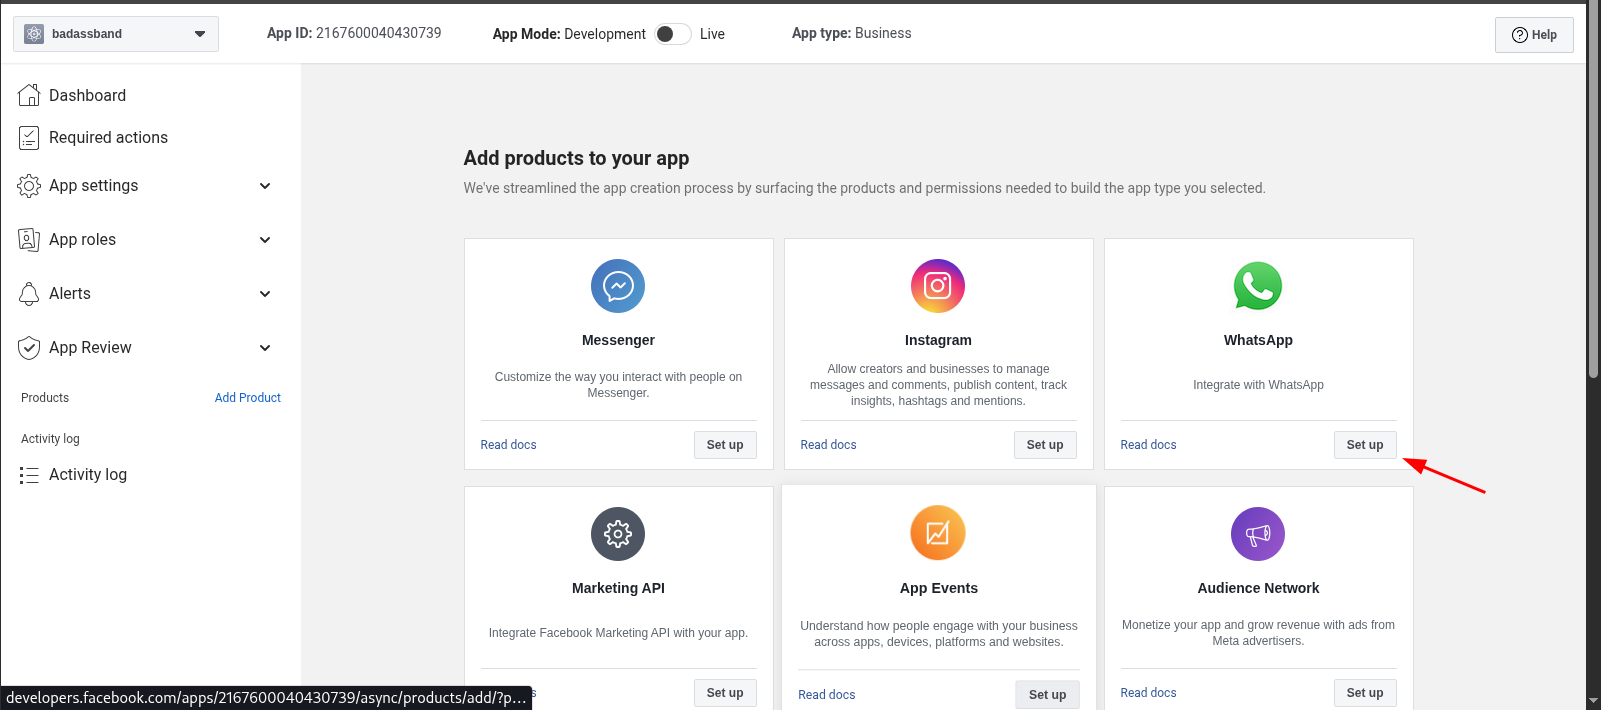Click the Dashboard home icon

29,95
